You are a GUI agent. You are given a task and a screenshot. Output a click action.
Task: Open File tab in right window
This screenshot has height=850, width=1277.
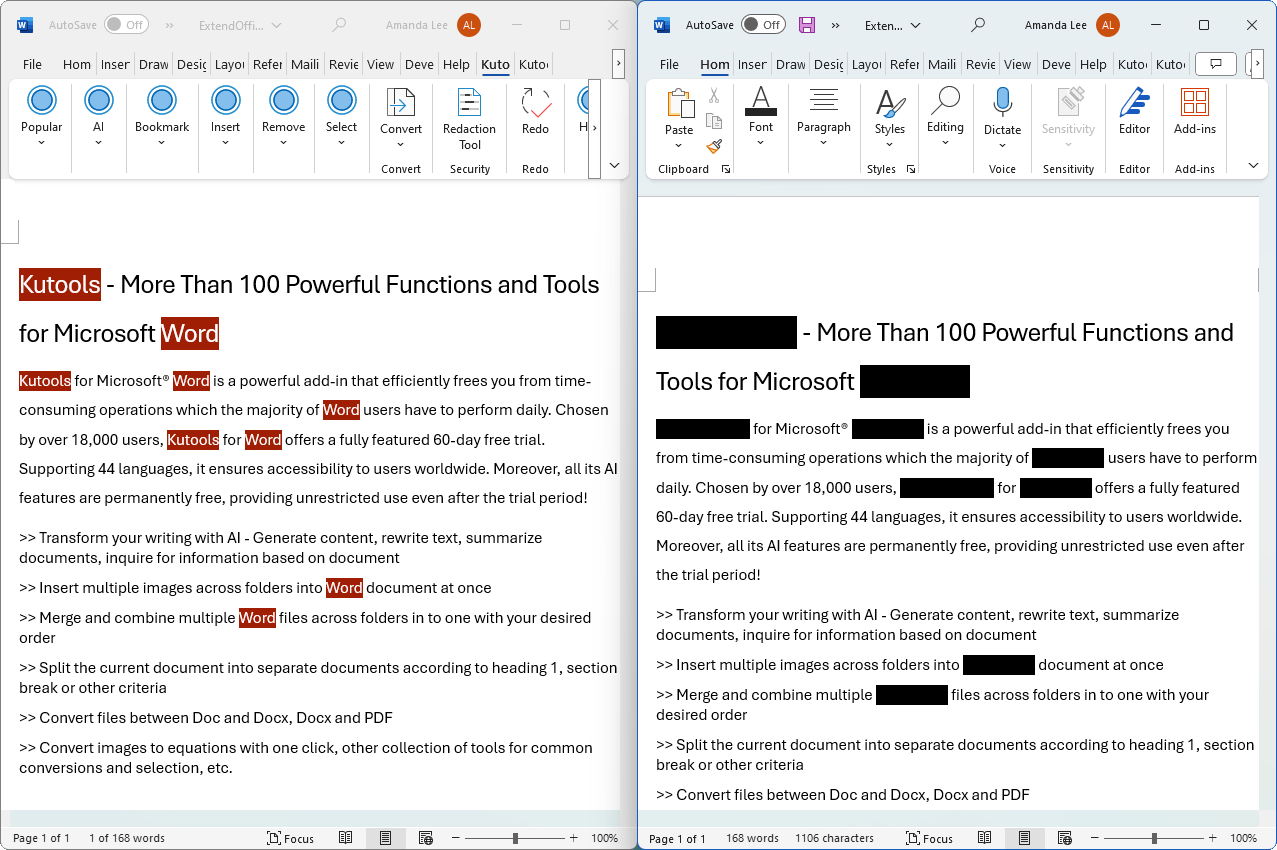point(669,64)
